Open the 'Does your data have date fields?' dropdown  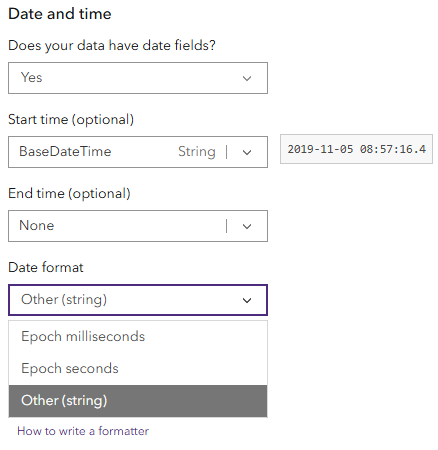(138, 78)
